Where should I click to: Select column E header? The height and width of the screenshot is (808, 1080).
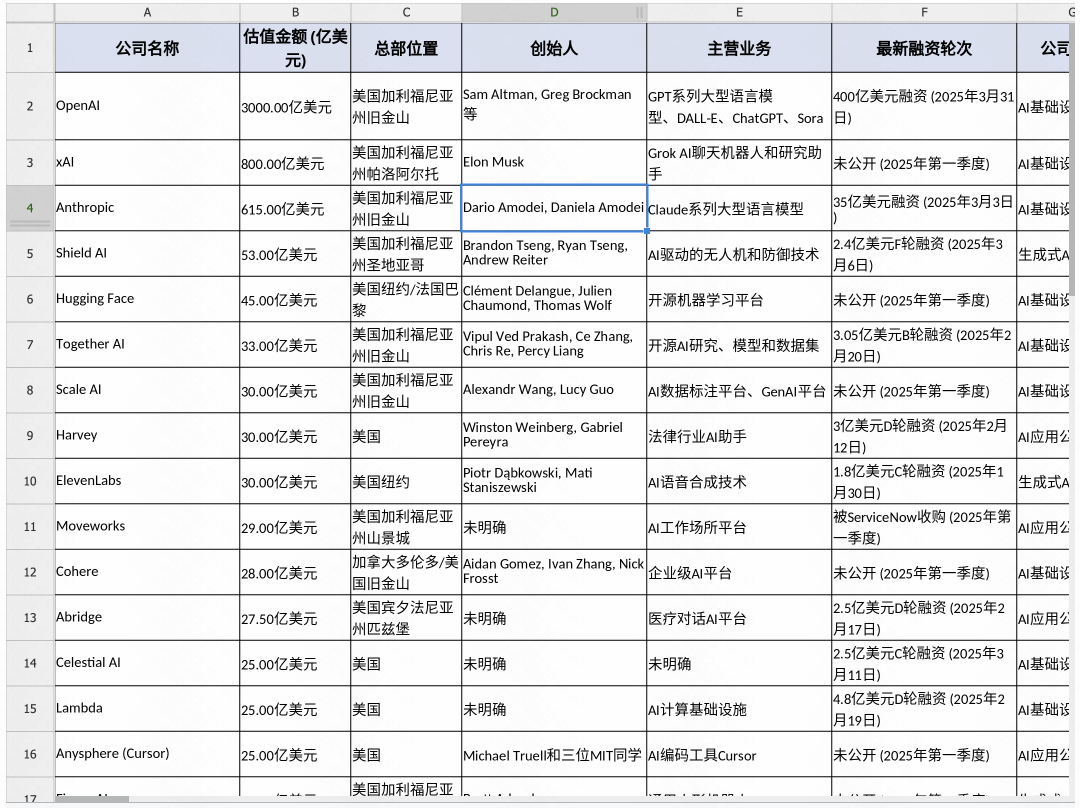[739, 12]
